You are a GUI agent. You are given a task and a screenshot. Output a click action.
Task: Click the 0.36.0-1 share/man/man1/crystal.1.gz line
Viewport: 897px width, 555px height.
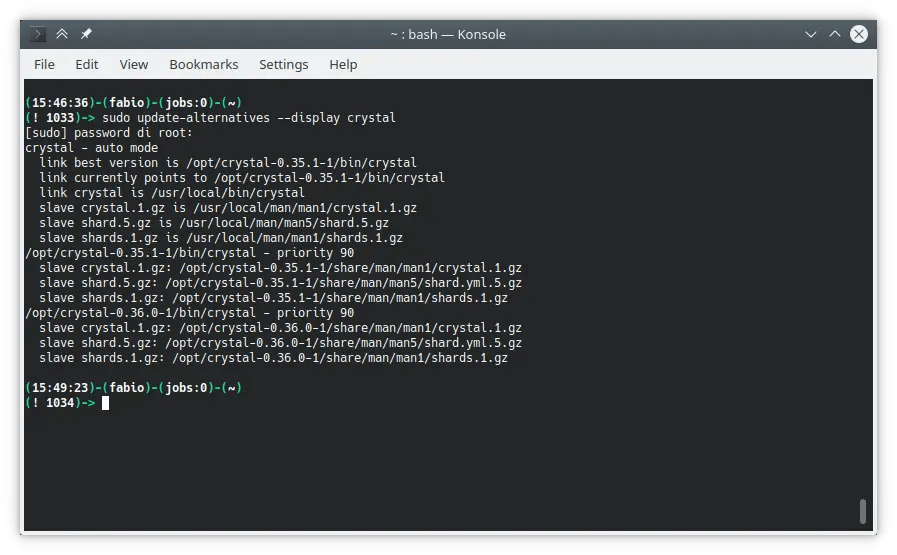point(280,328)
